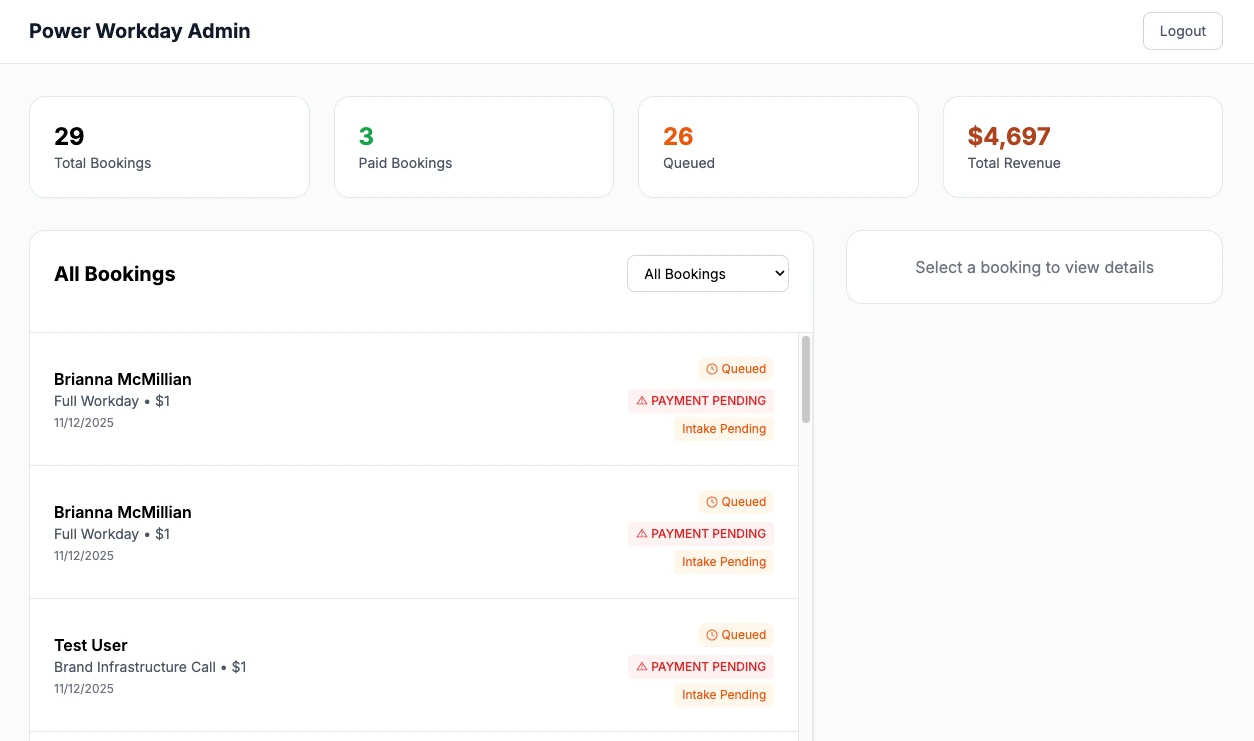Select the first Brianna McMillian booking name
Image resolution: width=1254 pixels, height=741 pixels.
coord(123,379)
